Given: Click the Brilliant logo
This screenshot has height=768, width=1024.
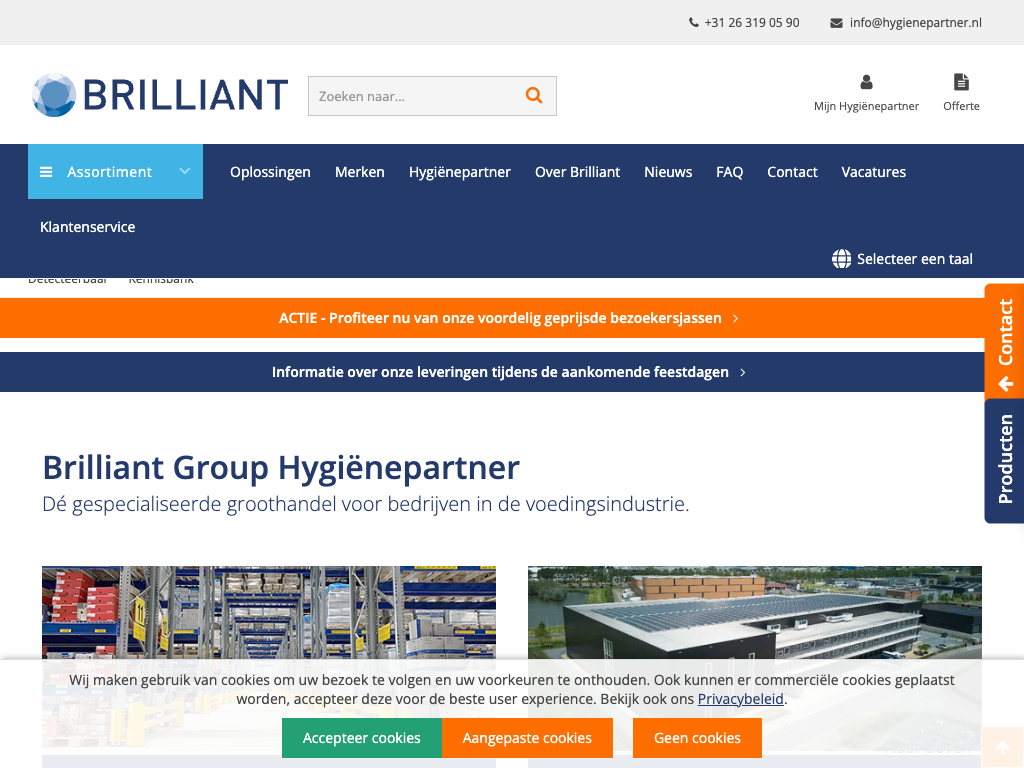Looking at the screenshot, I should (160, 95).
